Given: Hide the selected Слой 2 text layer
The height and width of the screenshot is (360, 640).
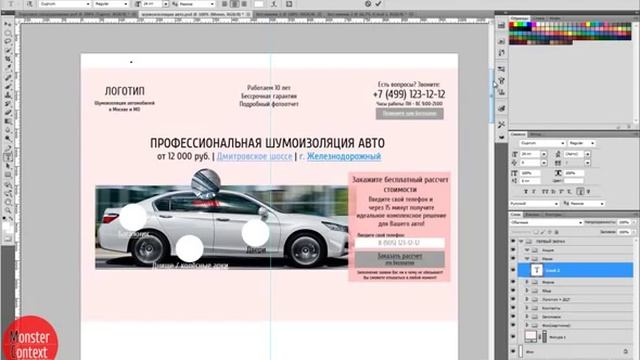Looking at the screenshot, I should pyautogui.click(x=513, y=270).
